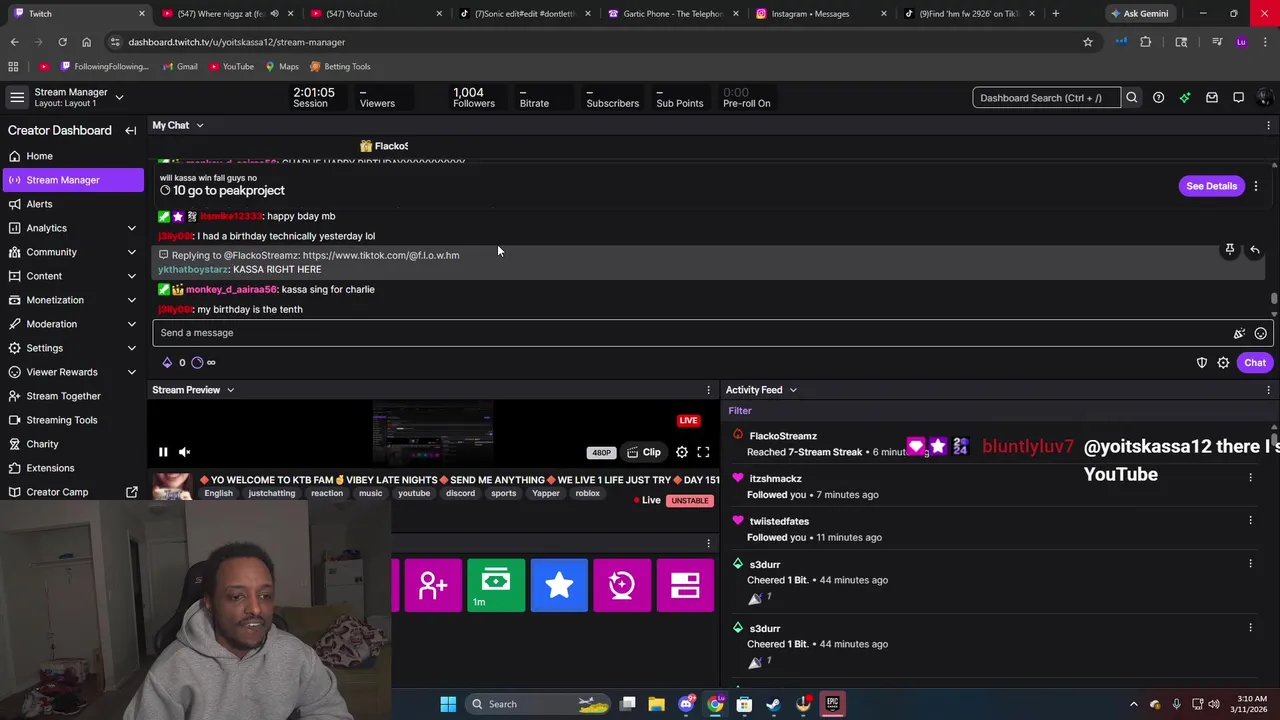Open Streaming Tools in sidebar
The image size is (1280, 720).
72,420
